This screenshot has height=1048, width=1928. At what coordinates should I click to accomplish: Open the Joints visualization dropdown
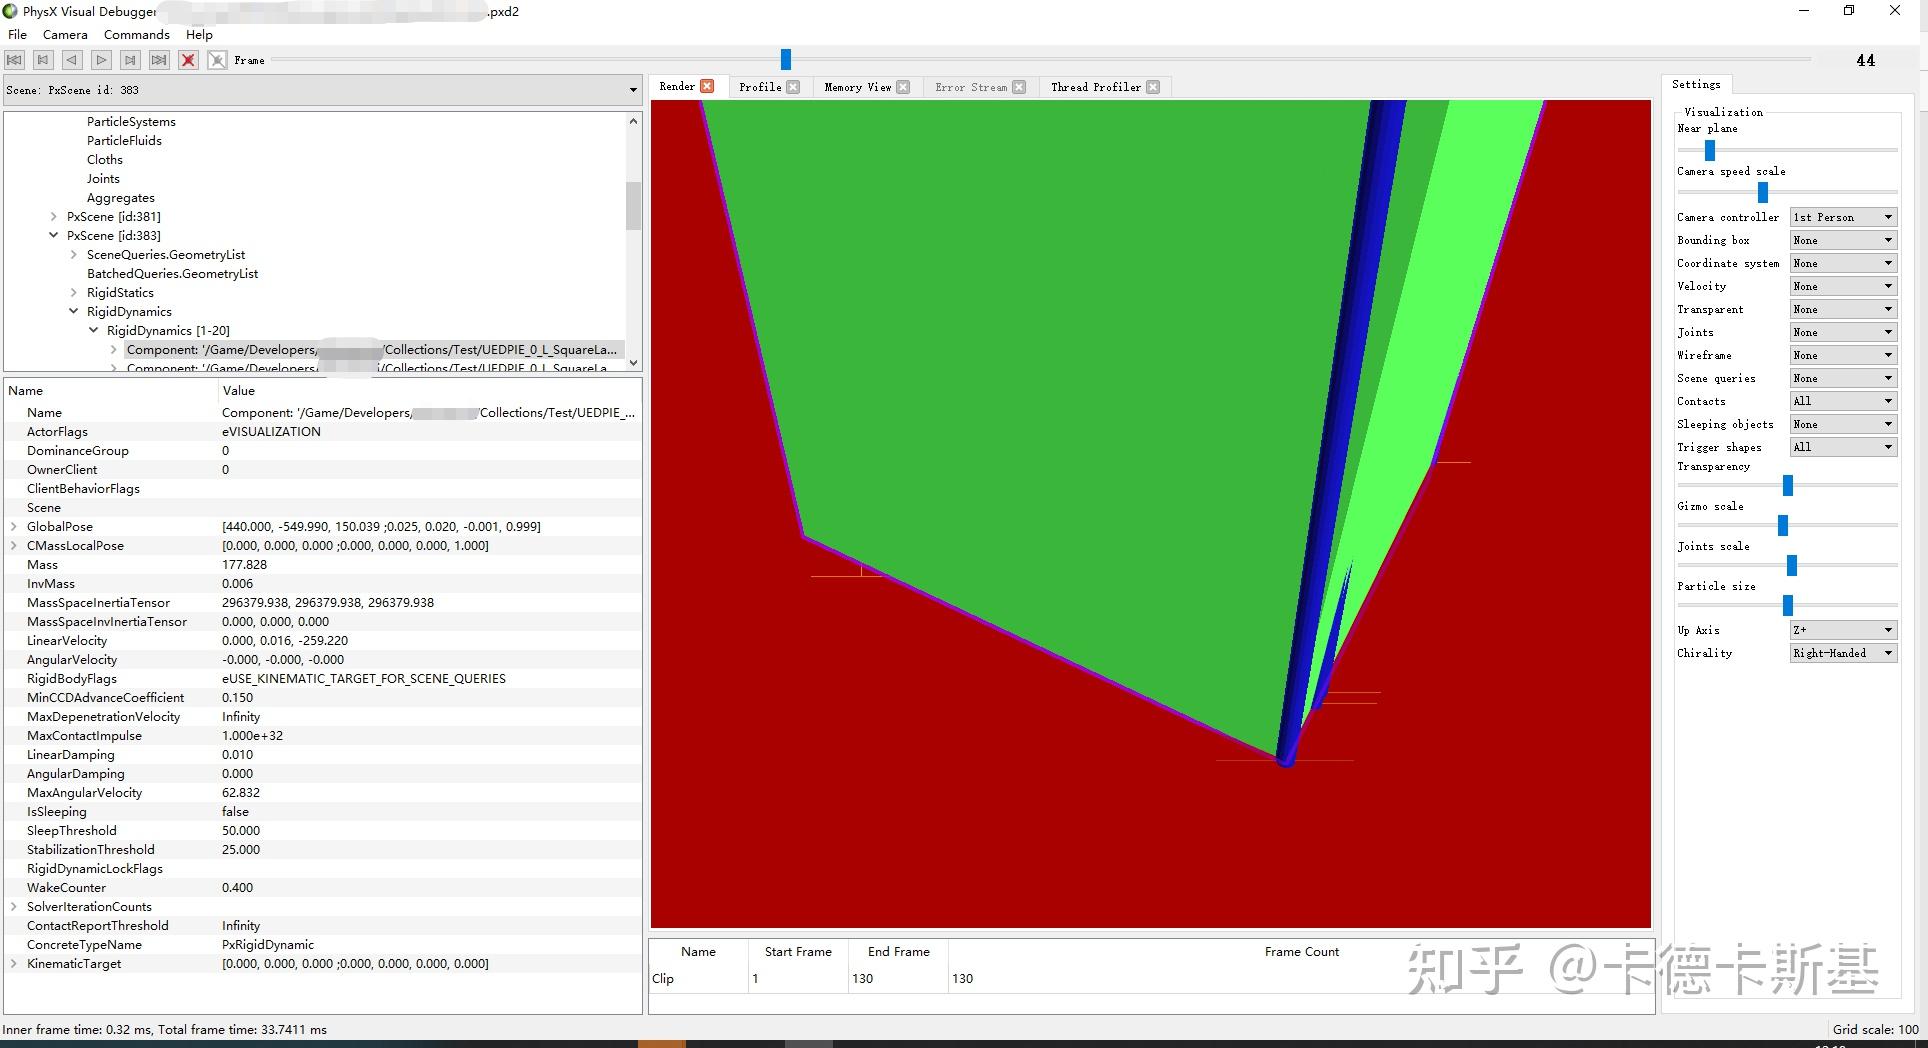[x=1843, y=332]
